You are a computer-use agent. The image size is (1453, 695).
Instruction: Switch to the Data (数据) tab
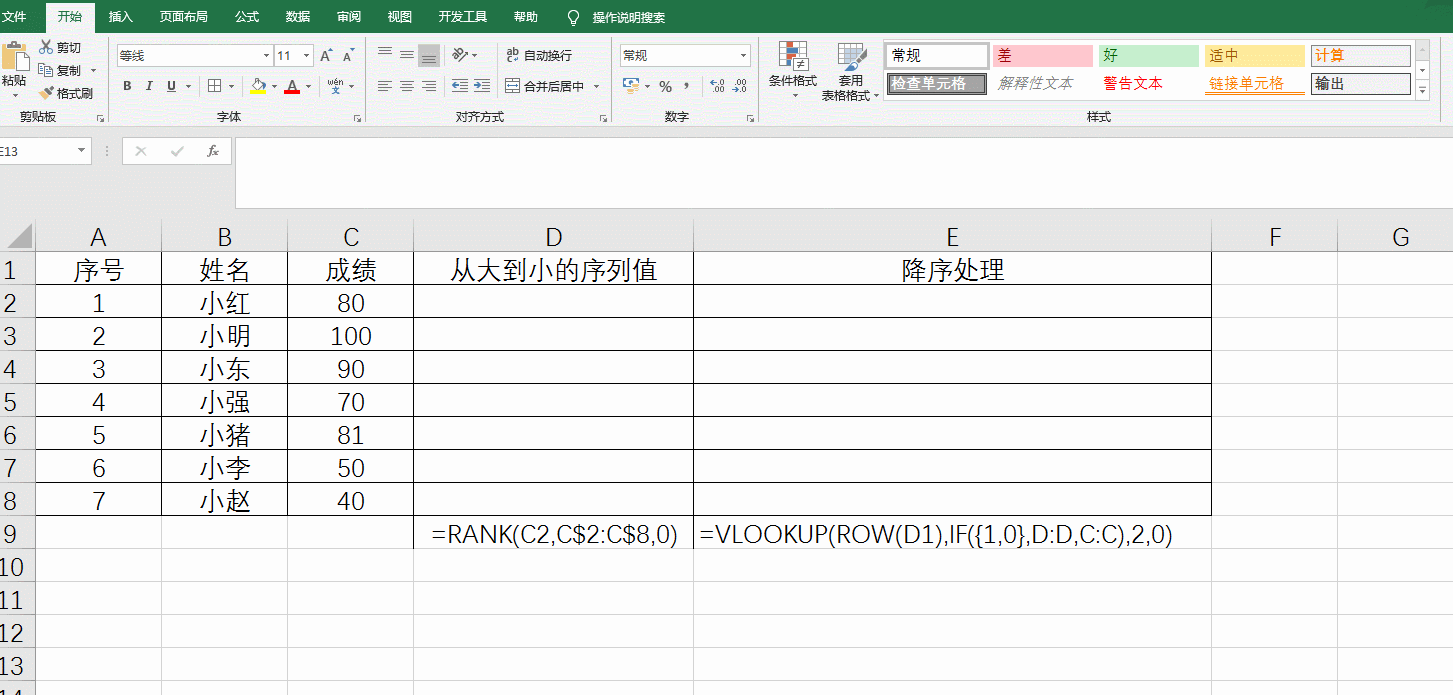click(298, 17)
